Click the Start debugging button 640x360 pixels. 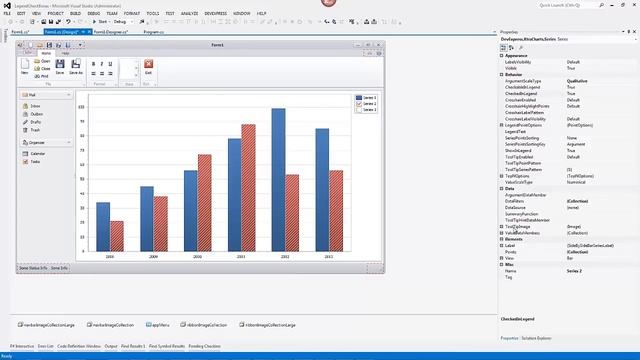point(100,22)
